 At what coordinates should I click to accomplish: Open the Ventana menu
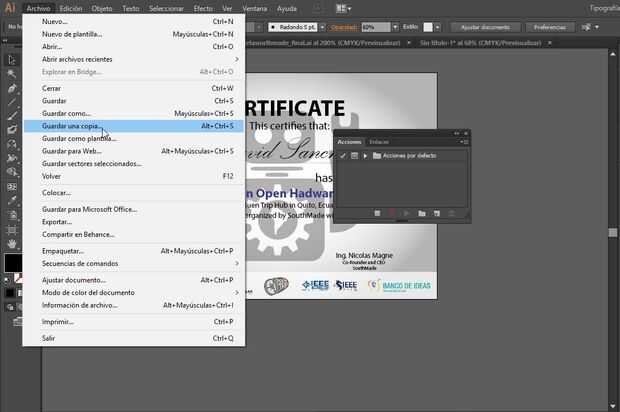pos(255,8)
